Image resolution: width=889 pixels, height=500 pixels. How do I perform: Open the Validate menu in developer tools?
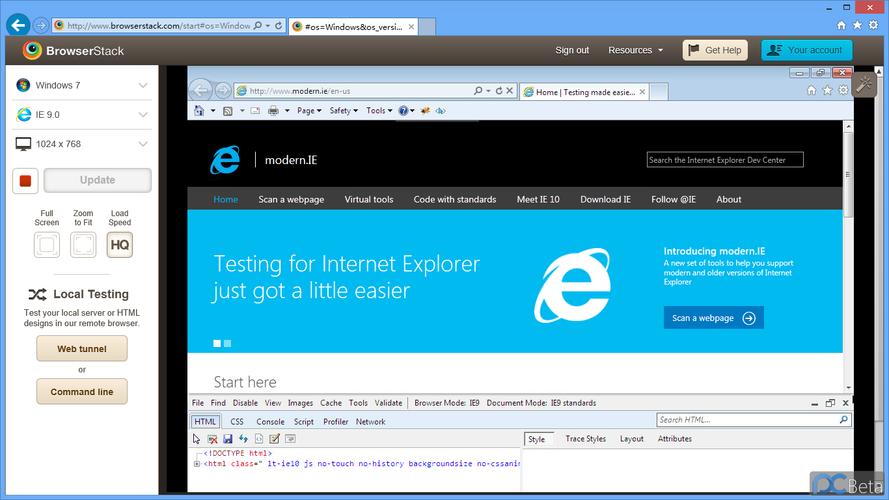(x=388, y=403)
